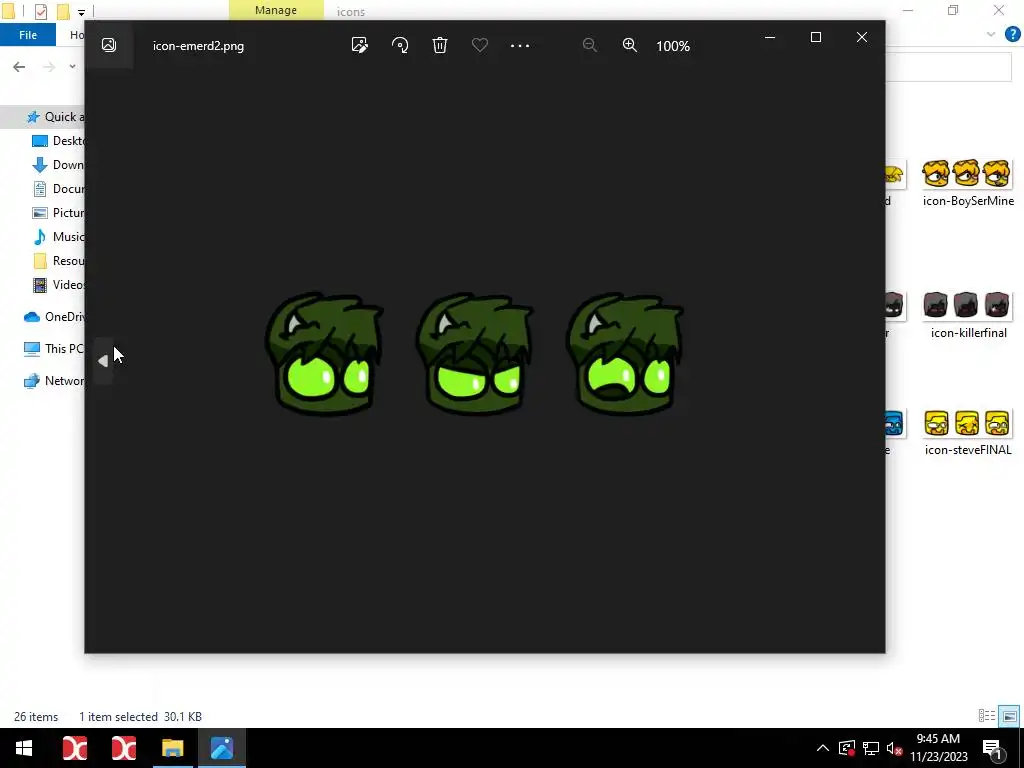
Task: Open Documents in the sidebar
Action: (x=58, y=189)
